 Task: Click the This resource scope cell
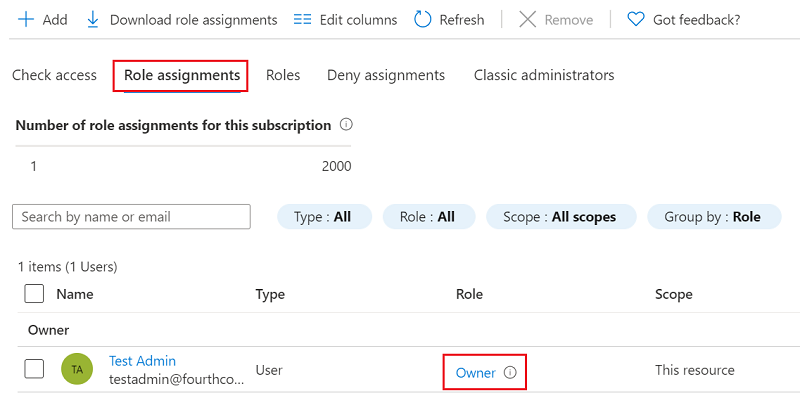[695, 370]
